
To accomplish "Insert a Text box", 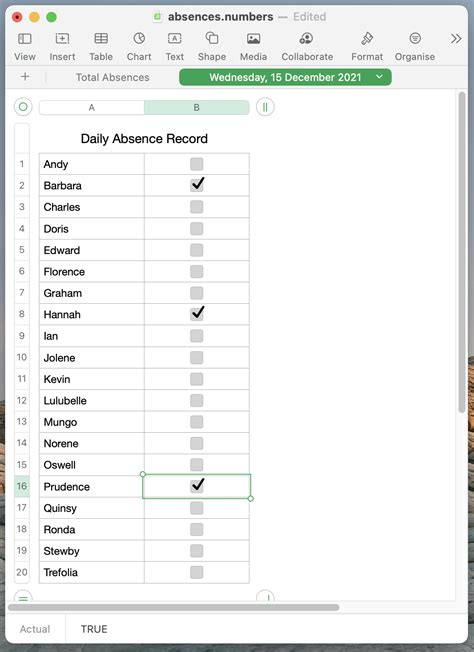I will coord(175,39).
